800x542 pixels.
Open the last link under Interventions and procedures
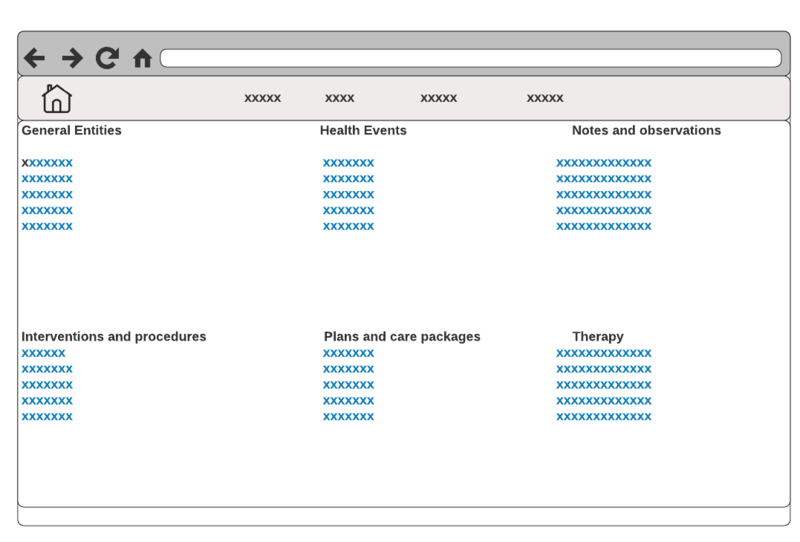point(47,416)
